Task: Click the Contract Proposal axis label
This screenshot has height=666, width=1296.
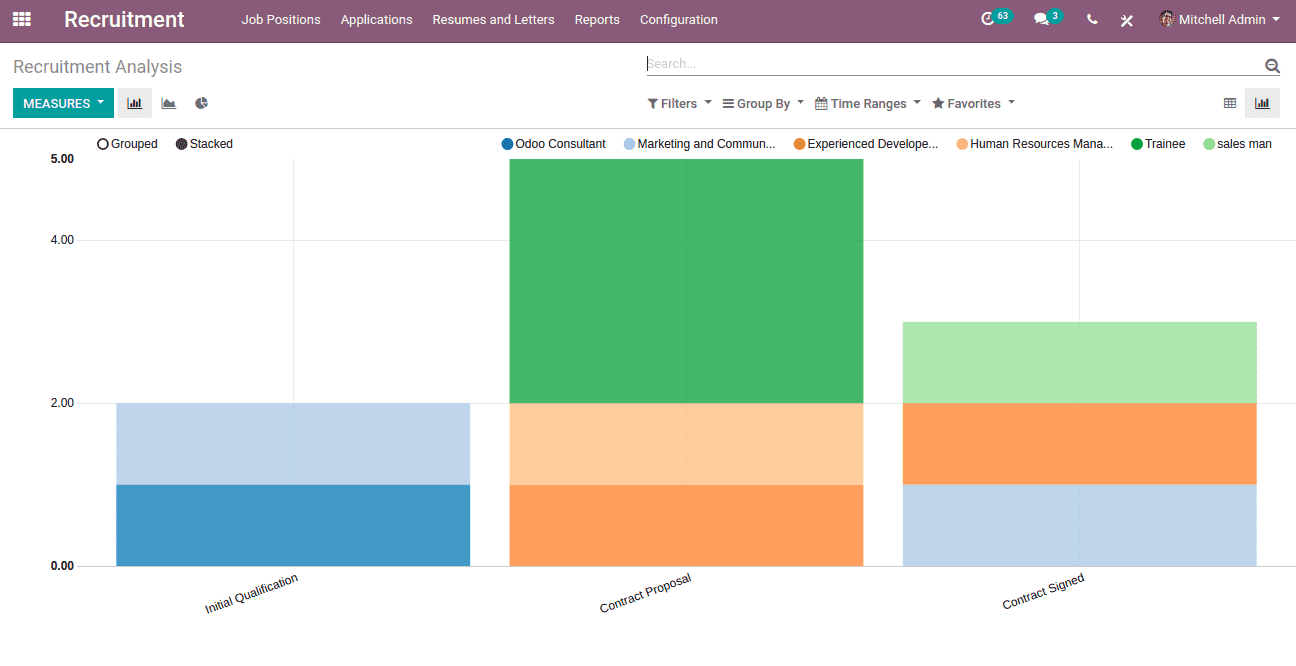Action: coord(646,593)
